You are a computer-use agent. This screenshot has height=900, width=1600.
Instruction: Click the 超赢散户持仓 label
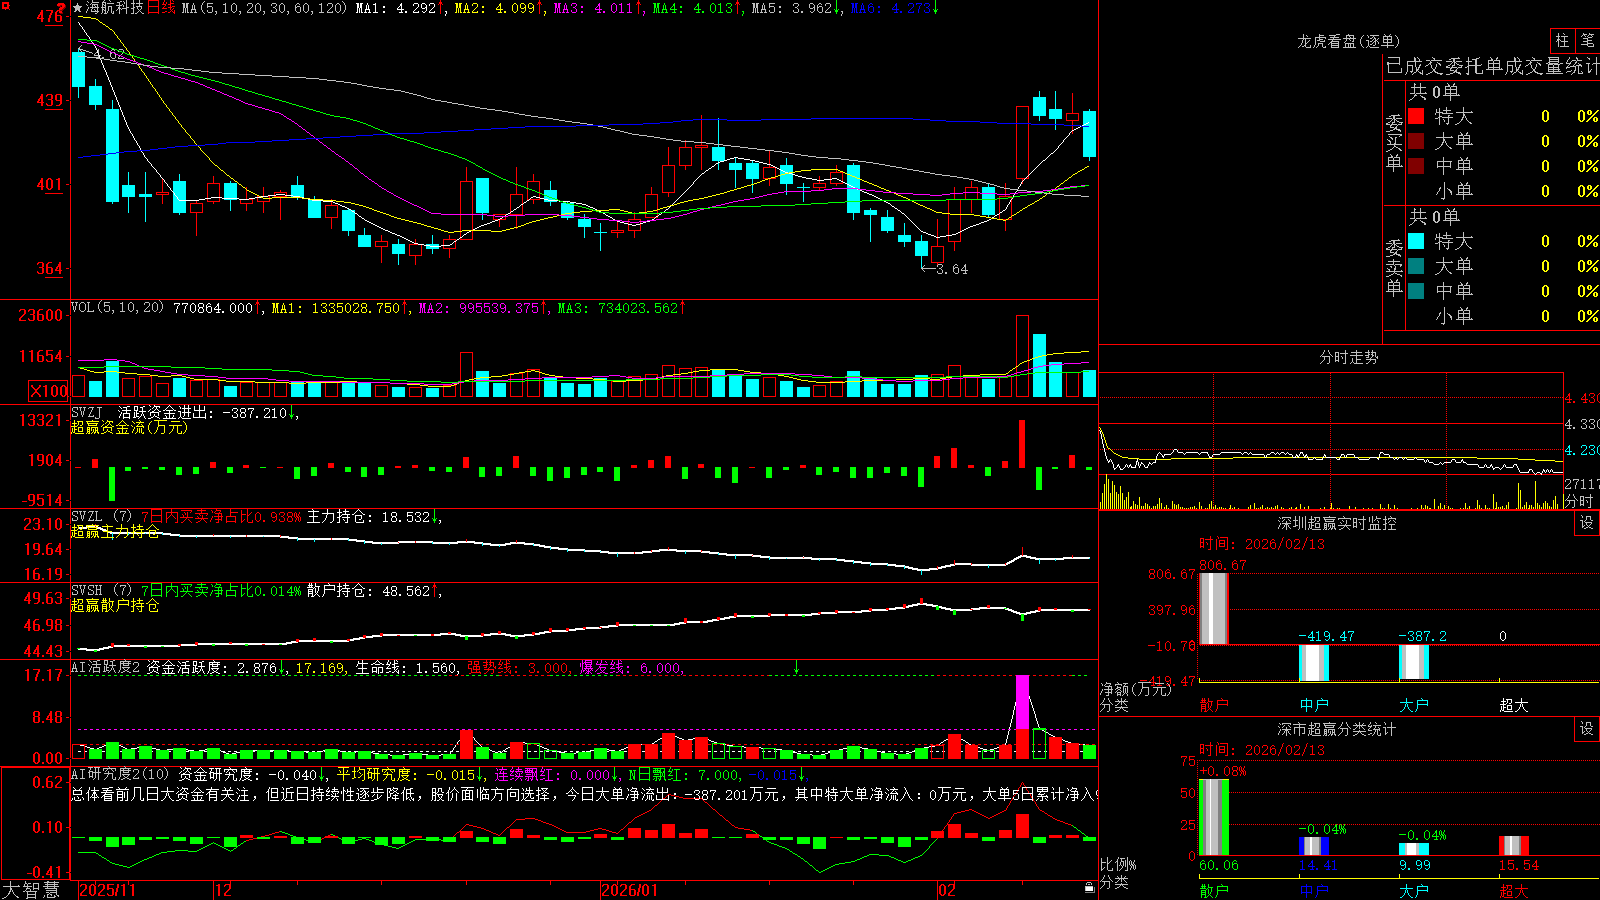[x=115, y=605]
